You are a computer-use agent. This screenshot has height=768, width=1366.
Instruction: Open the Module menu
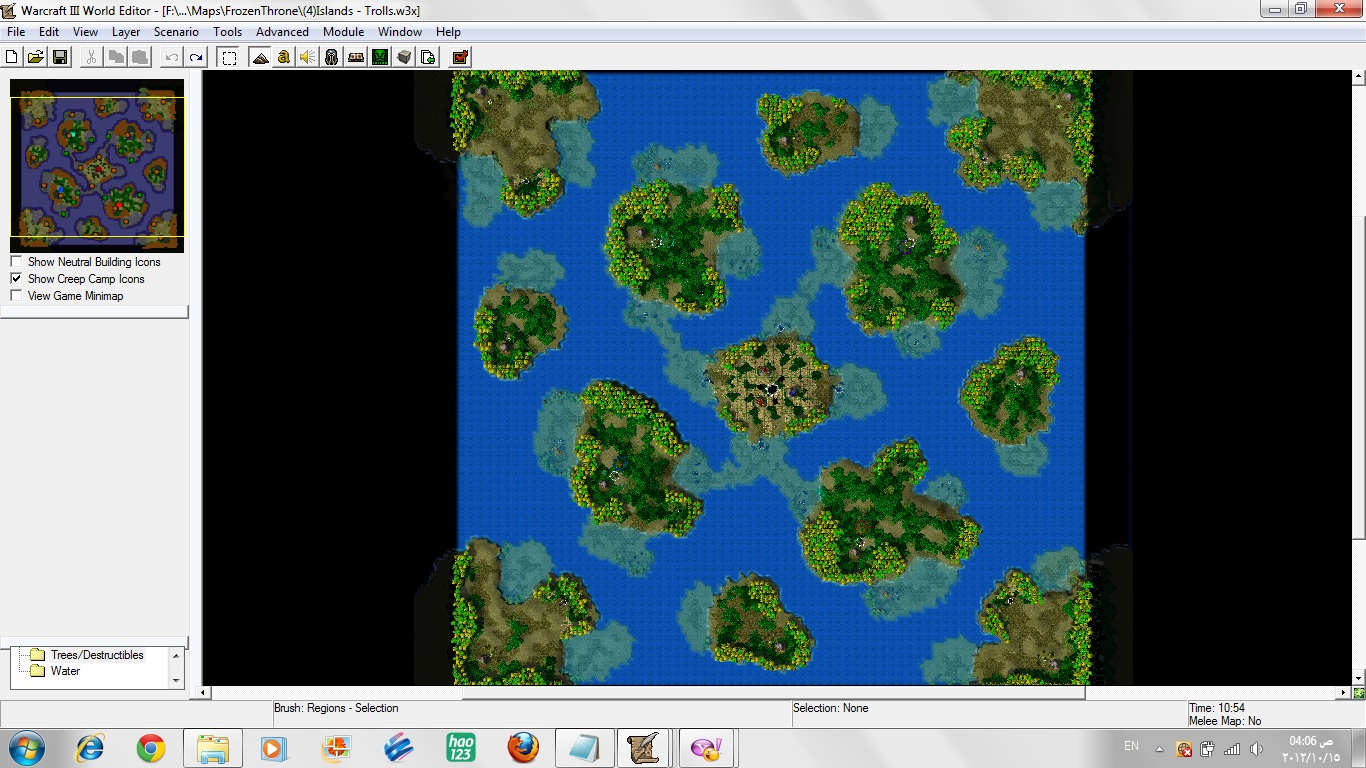(343, 32)
